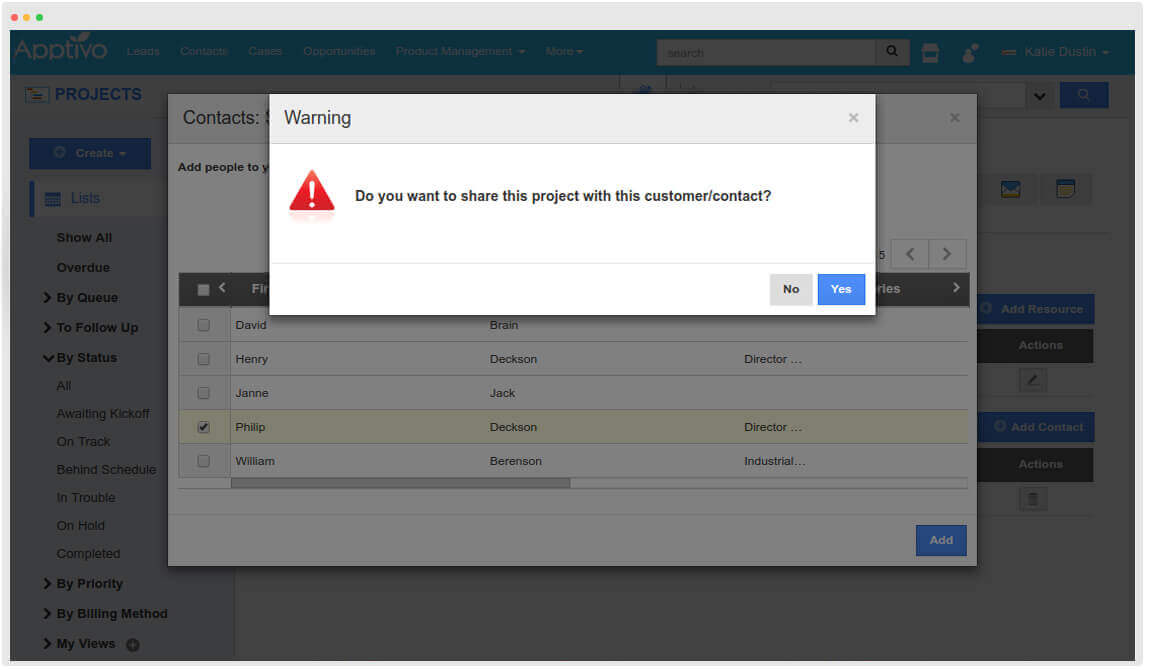Image resolution: width=1150 pixels, height=670 pixels.
Task: Click the plus icon beside My Views
Action: (132, 645)
